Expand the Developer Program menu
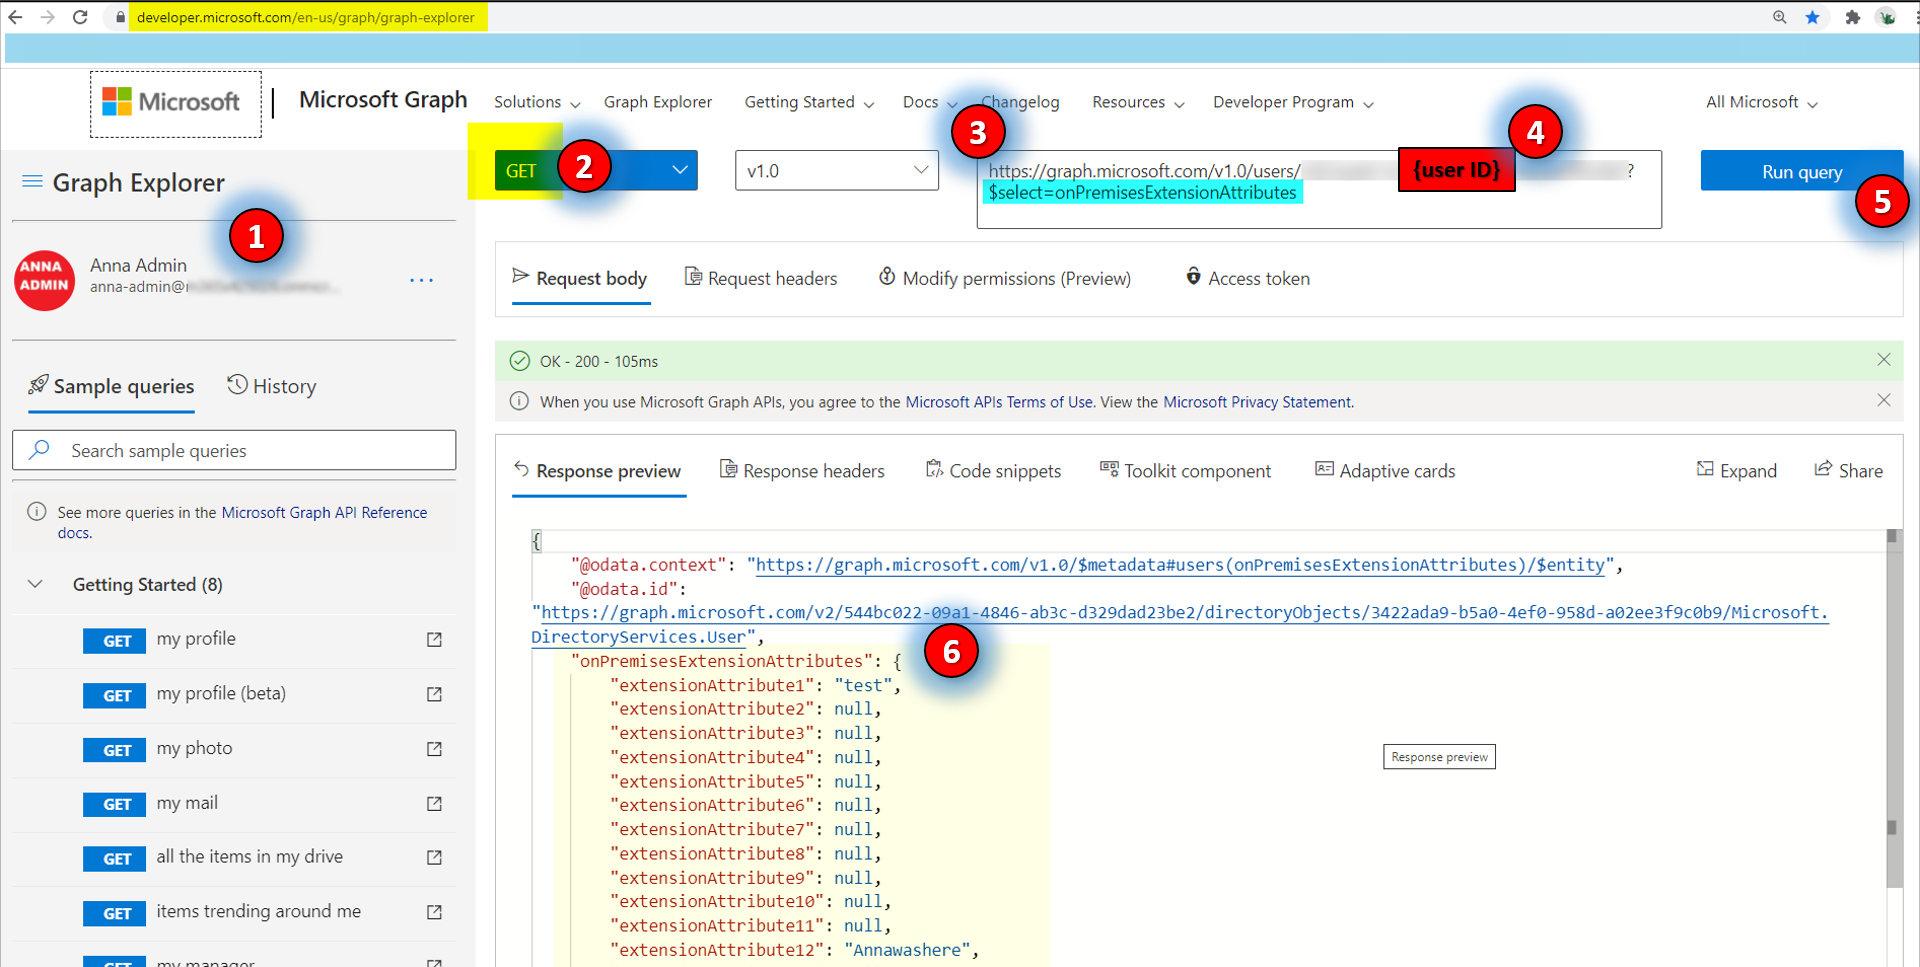Screen dimensions: 1920x967 coord(1293,102)
